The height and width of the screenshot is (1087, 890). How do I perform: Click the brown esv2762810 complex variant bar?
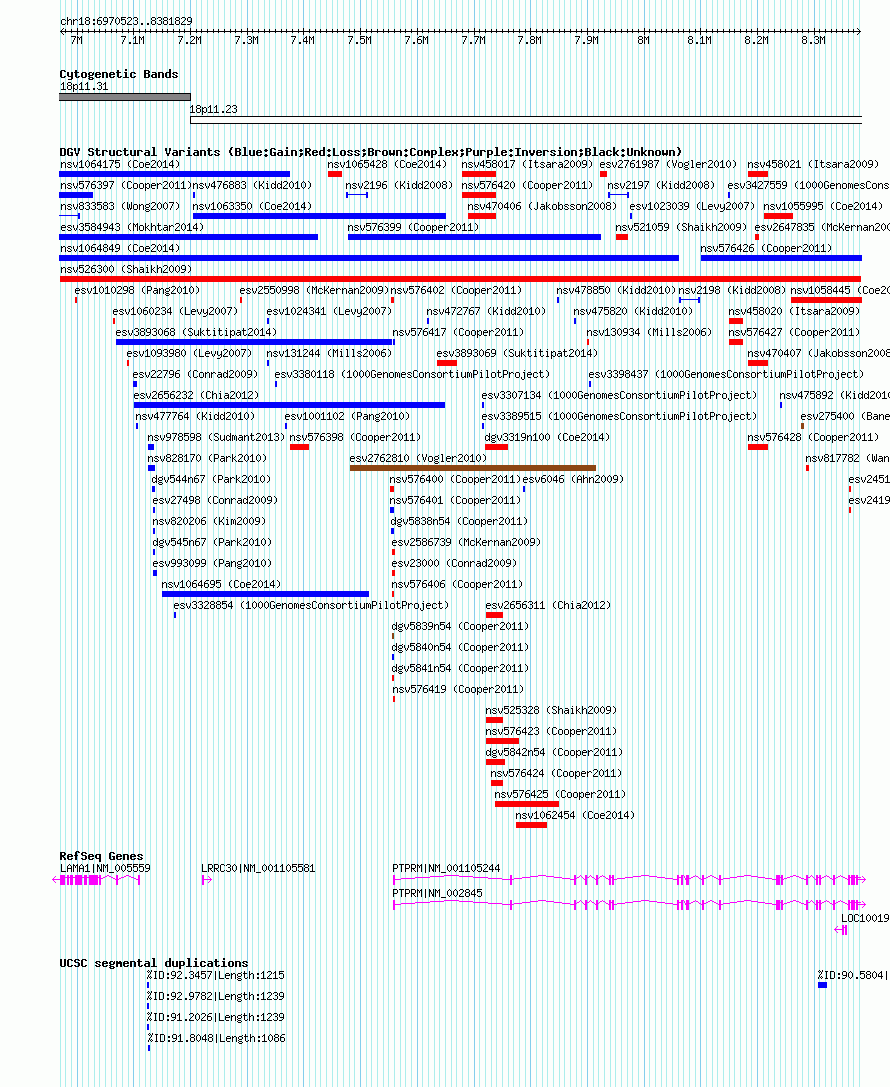[473, 468]
